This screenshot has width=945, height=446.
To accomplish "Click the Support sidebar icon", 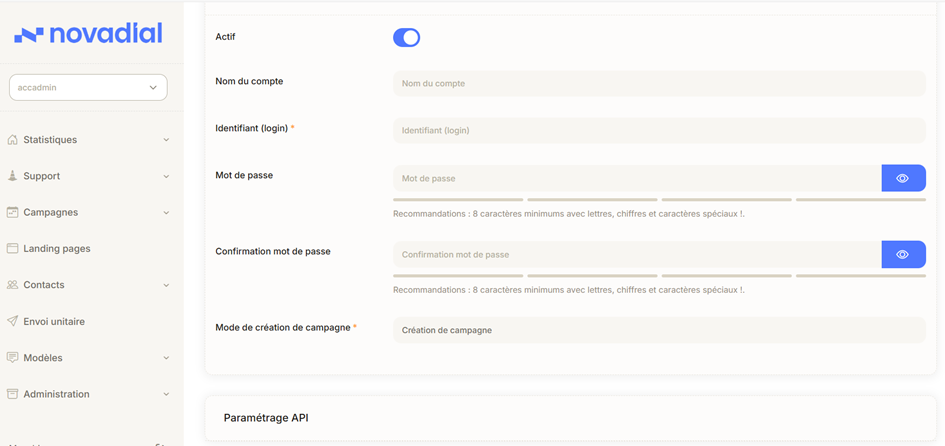I will [13, 176].
